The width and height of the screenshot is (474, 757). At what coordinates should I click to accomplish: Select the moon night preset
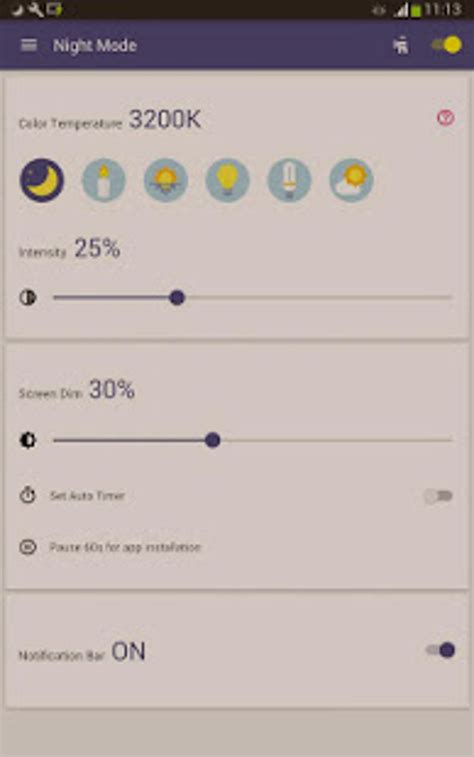pos(42,180)
